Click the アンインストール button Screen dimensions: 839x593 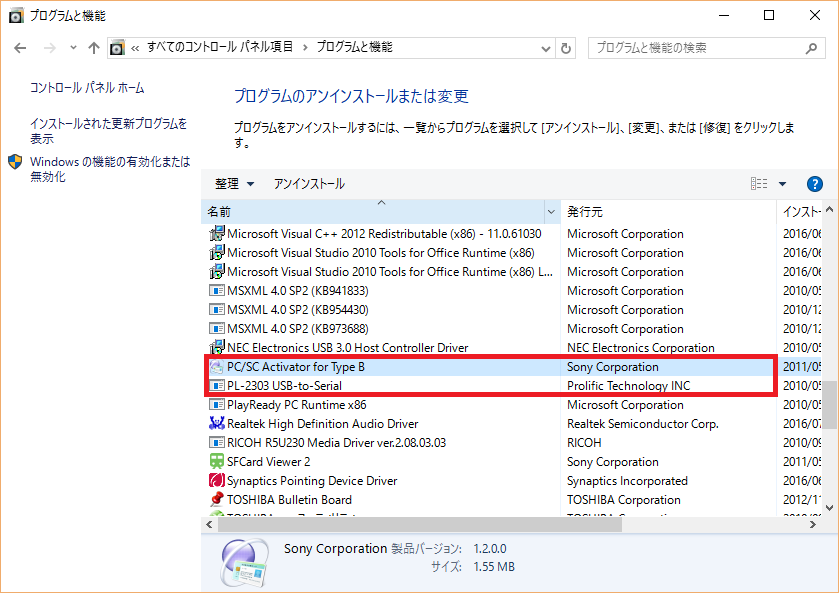click(309, 184)
